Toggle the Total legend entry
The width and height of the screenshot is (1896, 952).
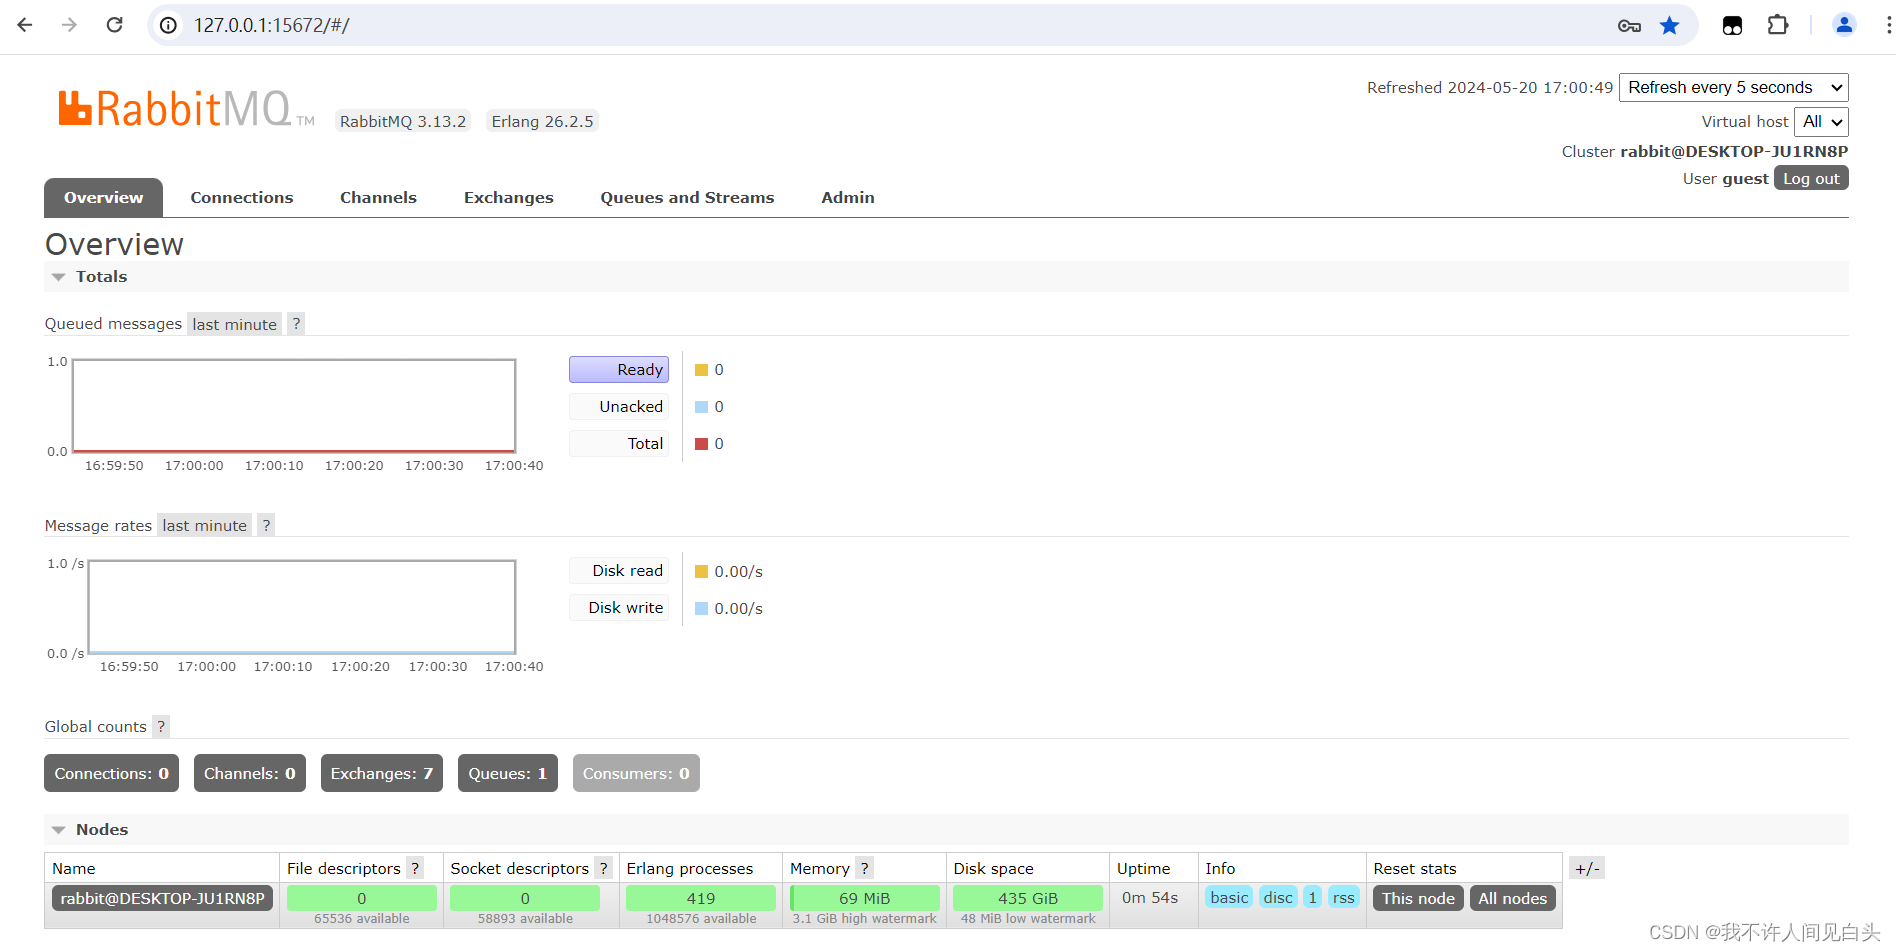619,444
